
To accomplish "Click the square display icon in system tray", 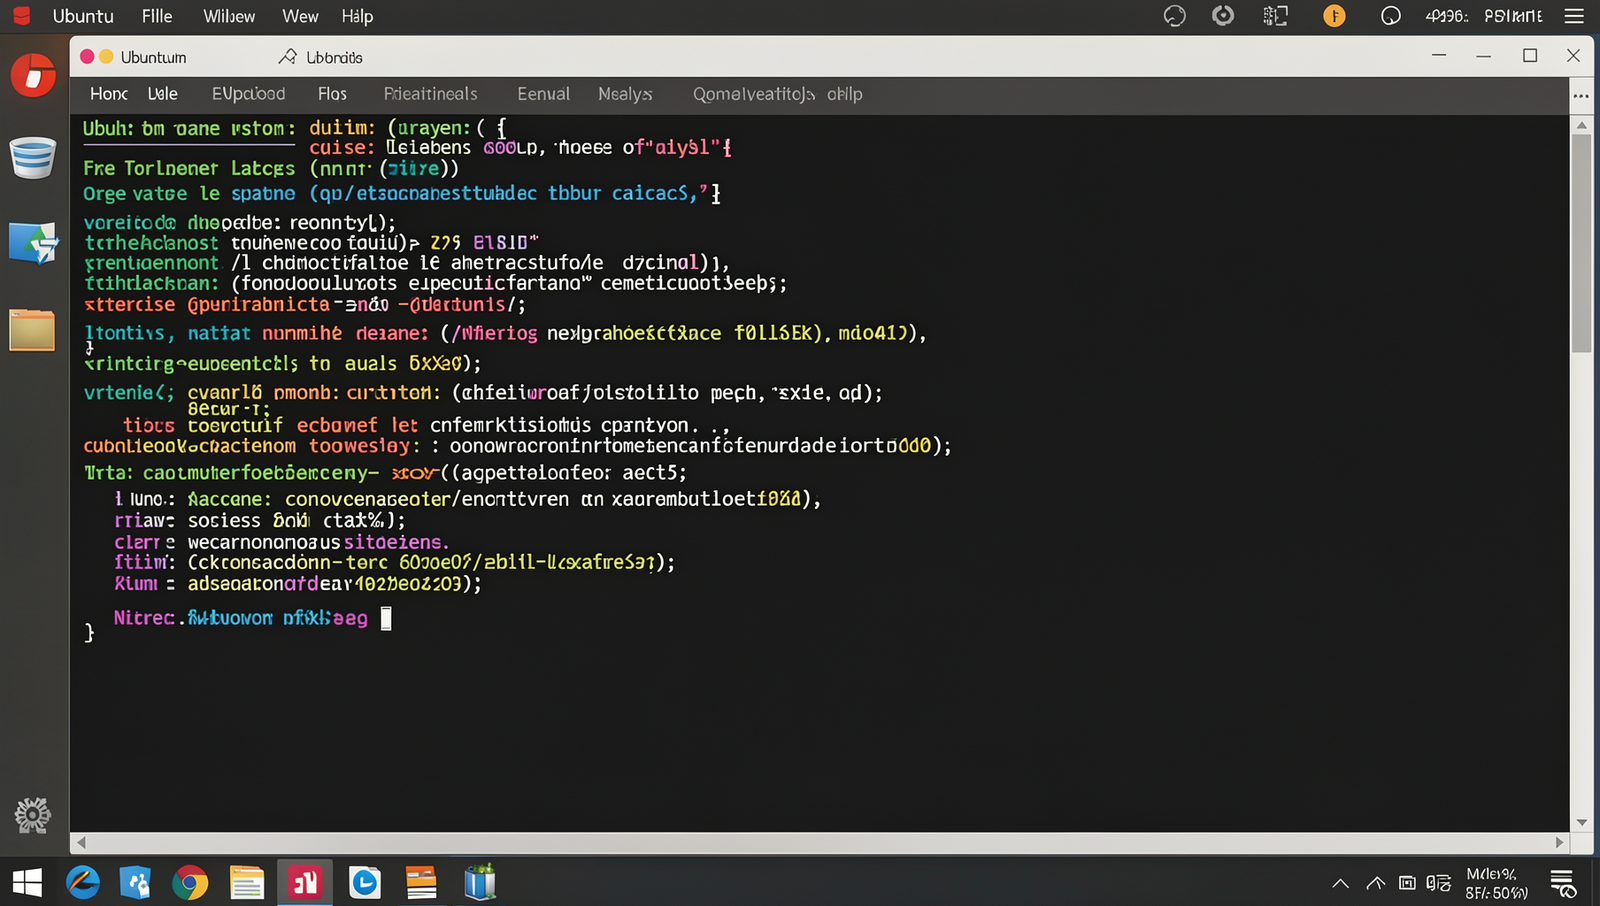I will [1407, 883].
